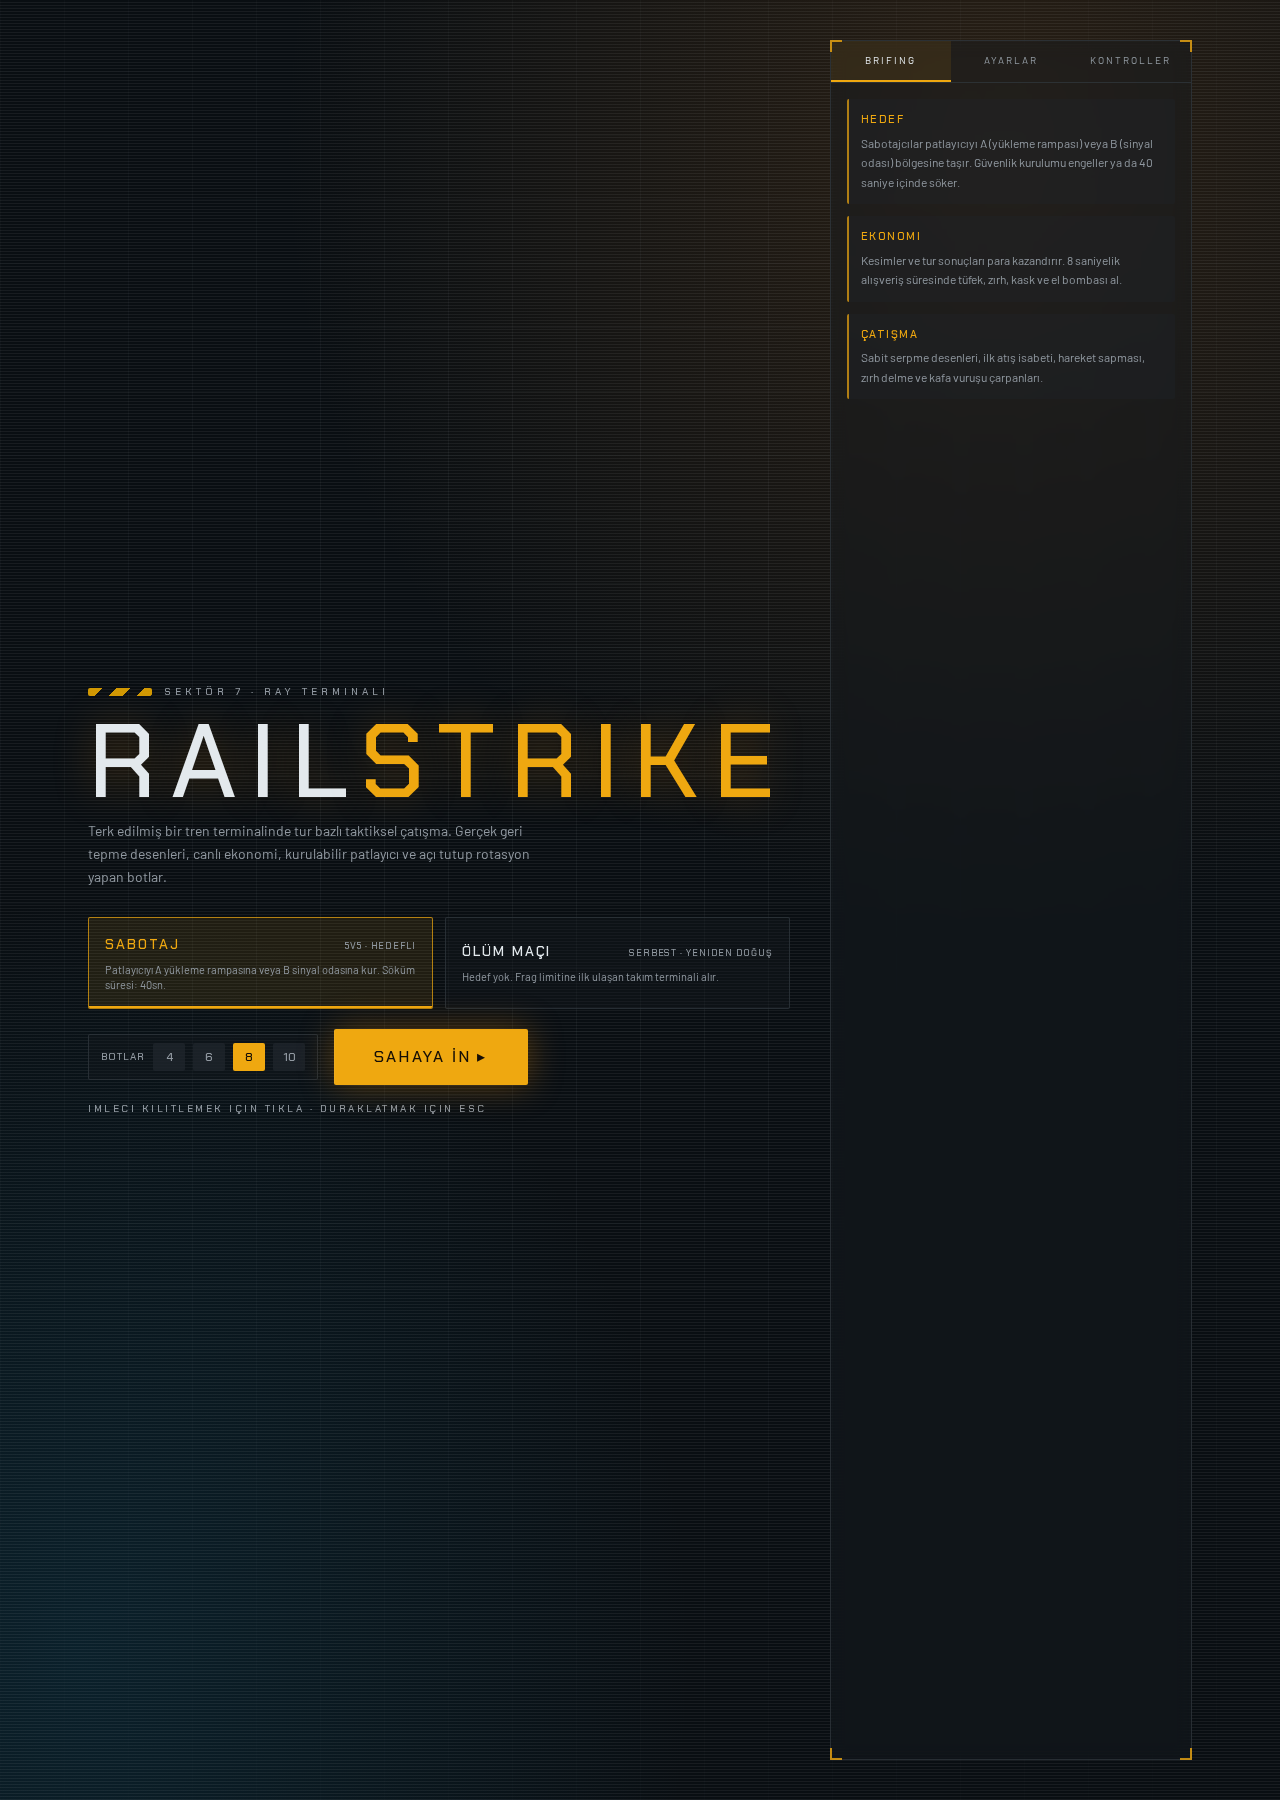Image resolution: width=1280 pixels, height=1800 pixels.
Task: Click the ÇATIŞMA briefing card
Action: [x=1011, y=356]
